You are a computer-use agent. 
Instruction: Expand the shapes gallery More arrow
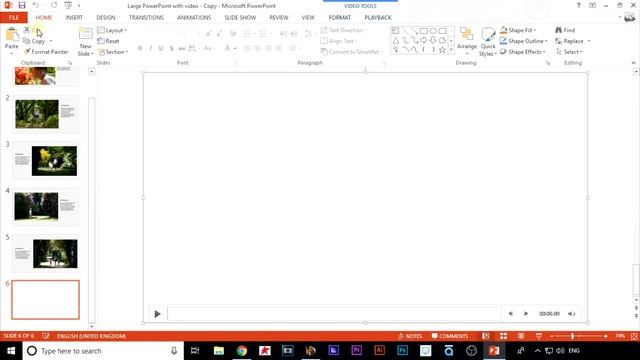click(451, 50)
